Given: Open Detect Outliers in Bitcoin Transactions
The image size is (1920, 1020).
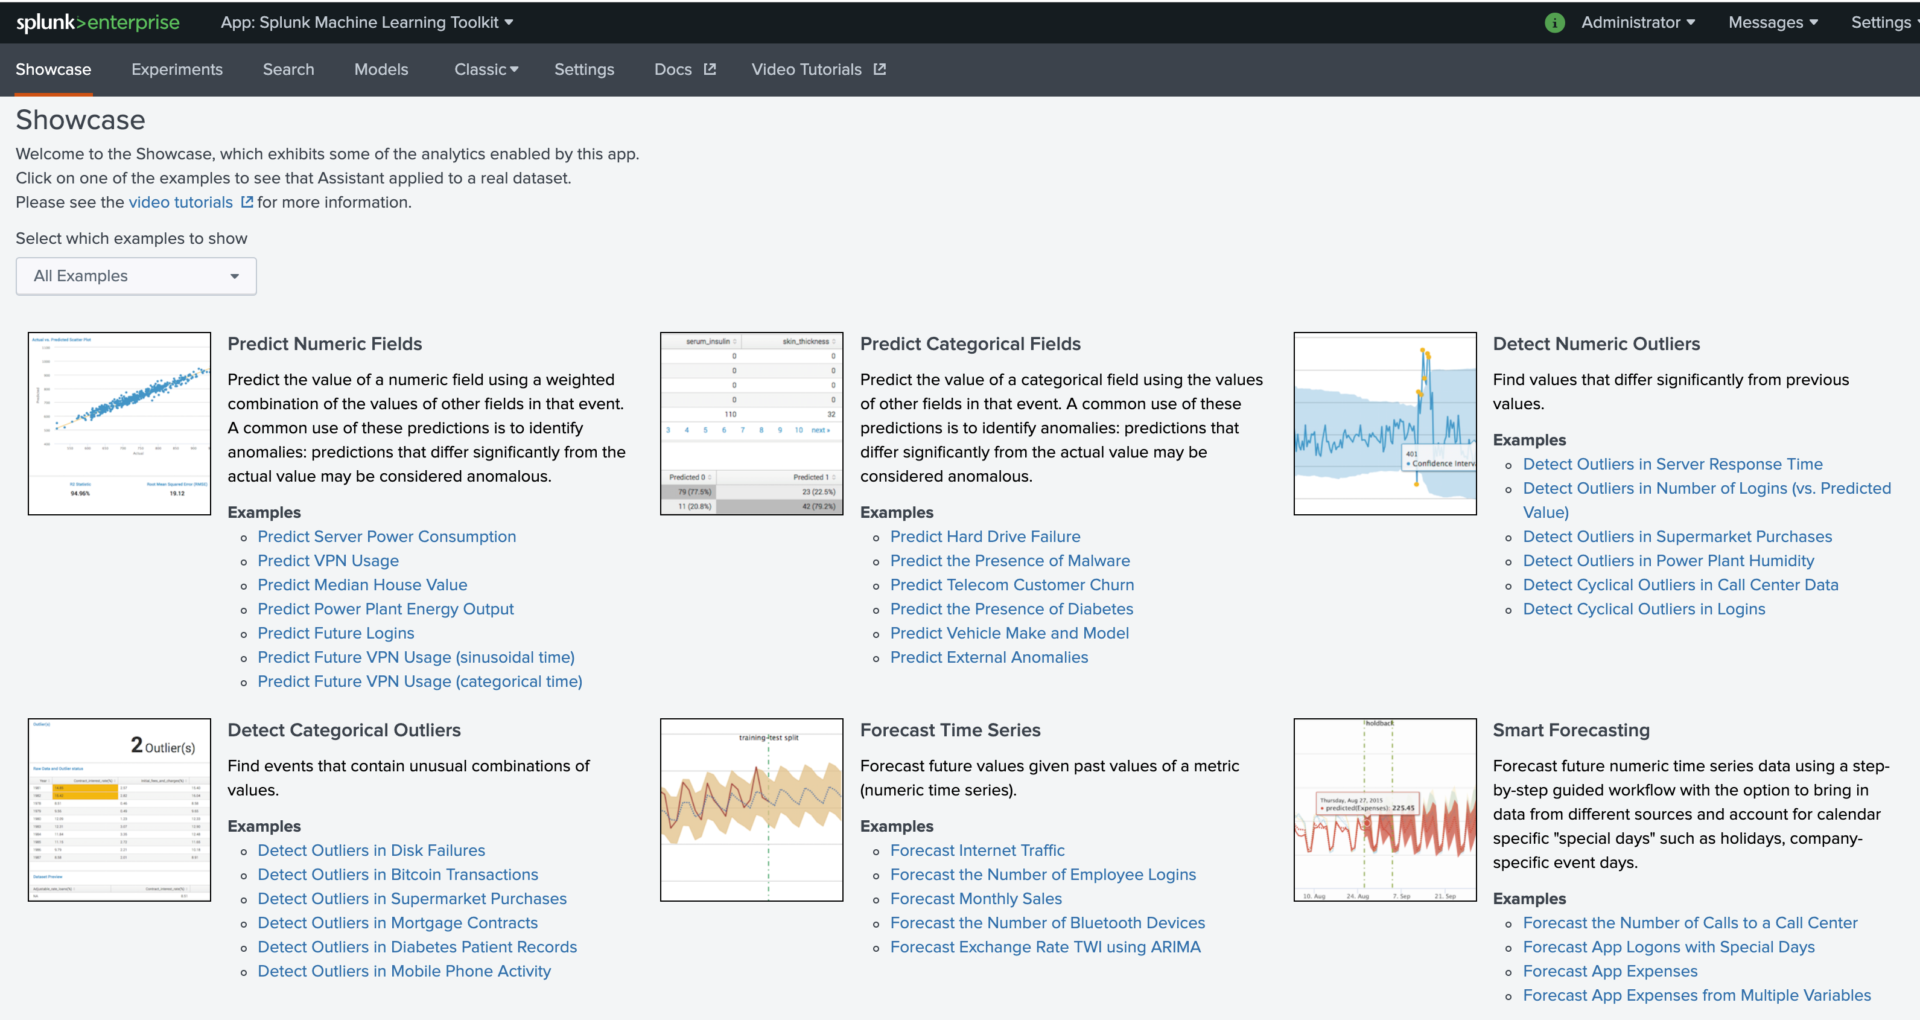Looking at the screenshot, I should [398, 874].
